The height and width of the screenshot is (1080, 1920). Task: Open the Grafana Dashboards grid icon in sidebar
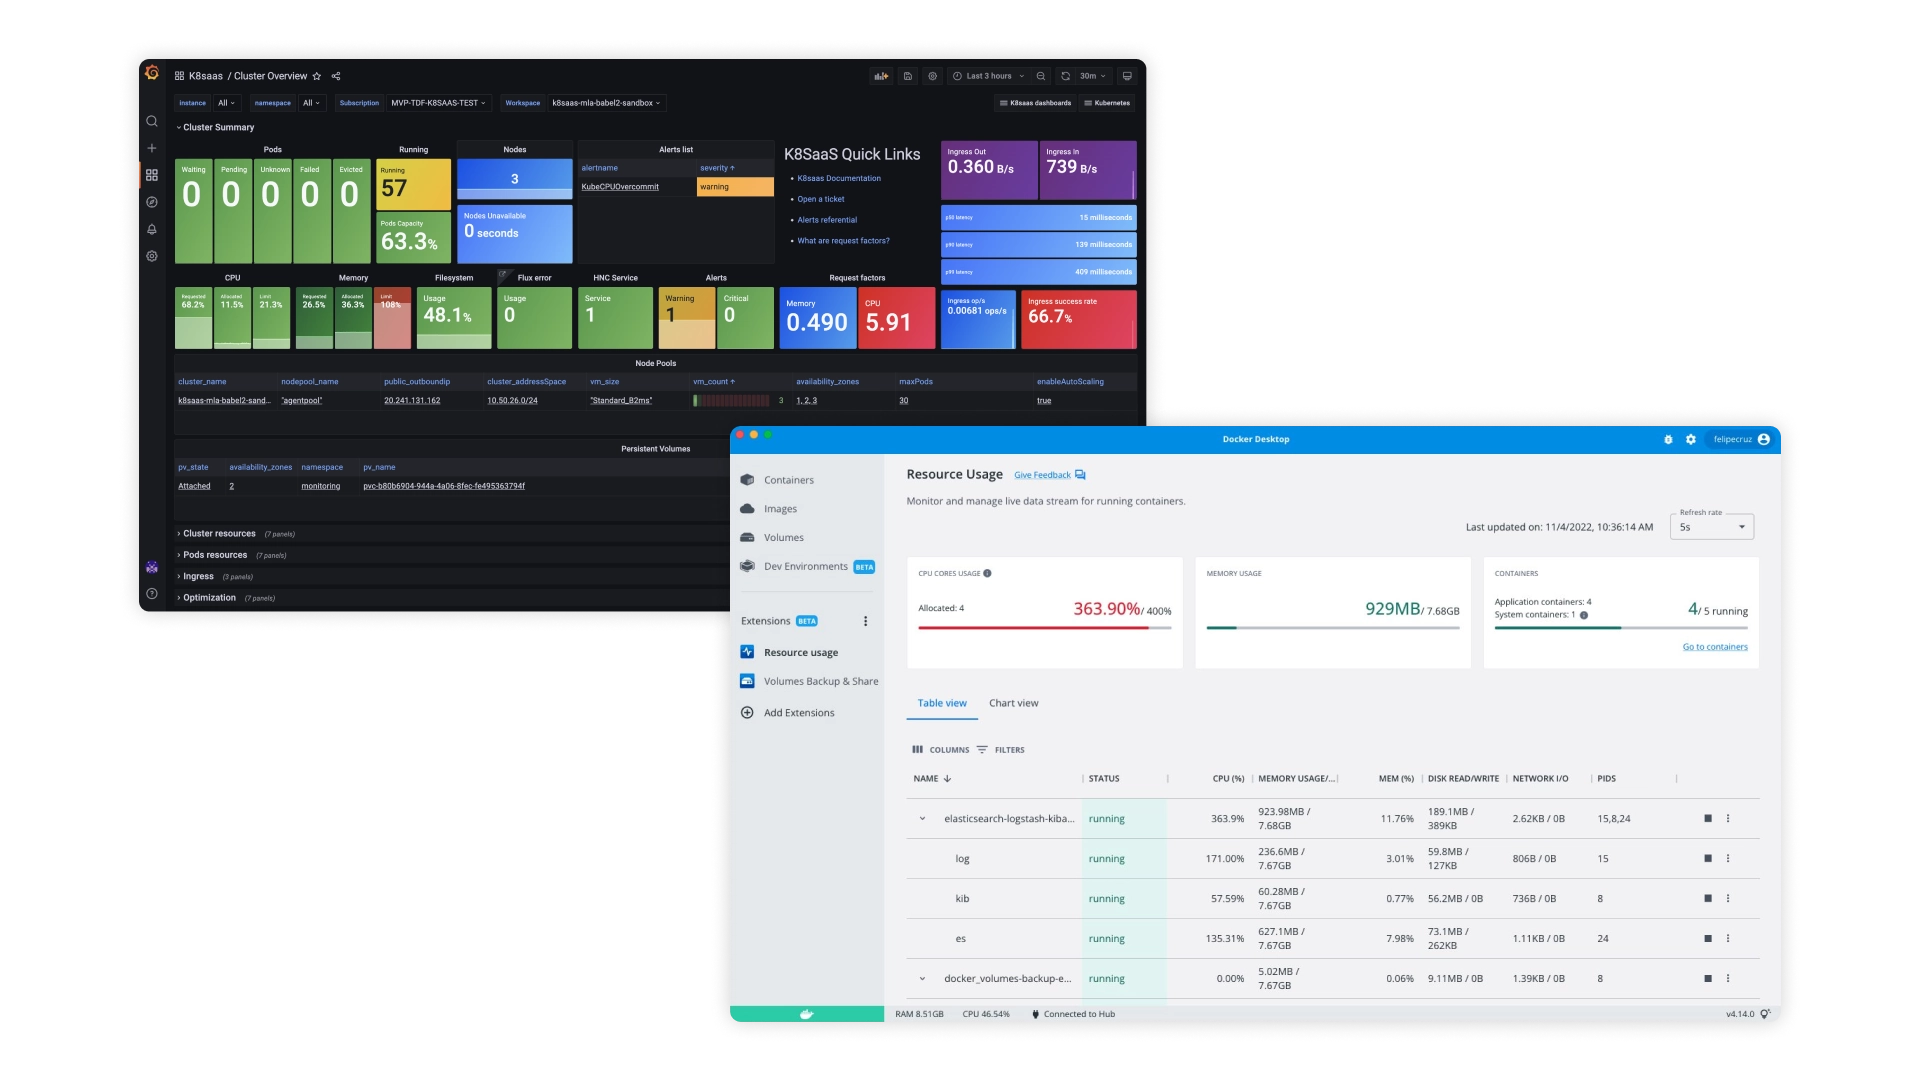point(152,175)
